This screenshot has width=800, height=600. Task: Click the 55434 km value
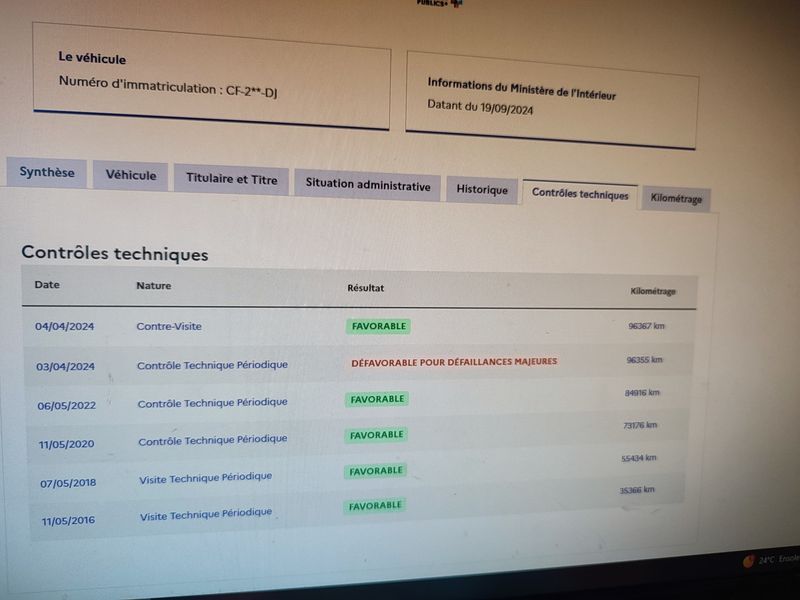(x=639, y=458)
